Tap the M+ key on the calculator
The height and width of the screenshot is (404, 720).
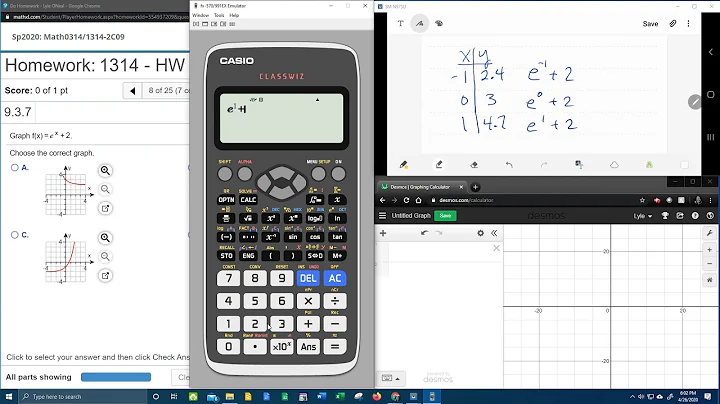point(338,256)
